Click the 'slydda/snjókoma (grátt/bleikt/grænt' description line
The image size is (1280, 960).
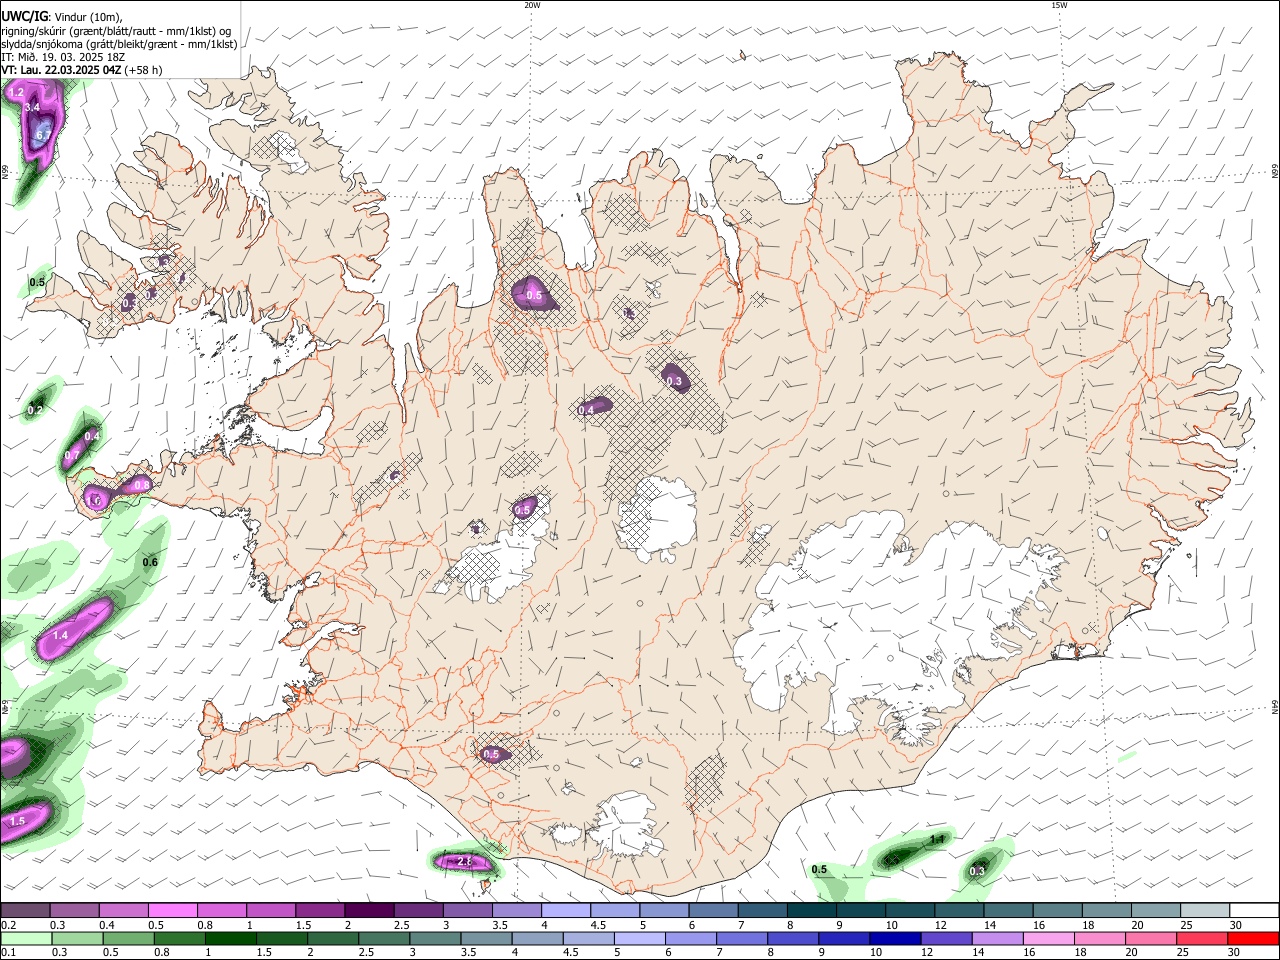(x=119, y=44)
